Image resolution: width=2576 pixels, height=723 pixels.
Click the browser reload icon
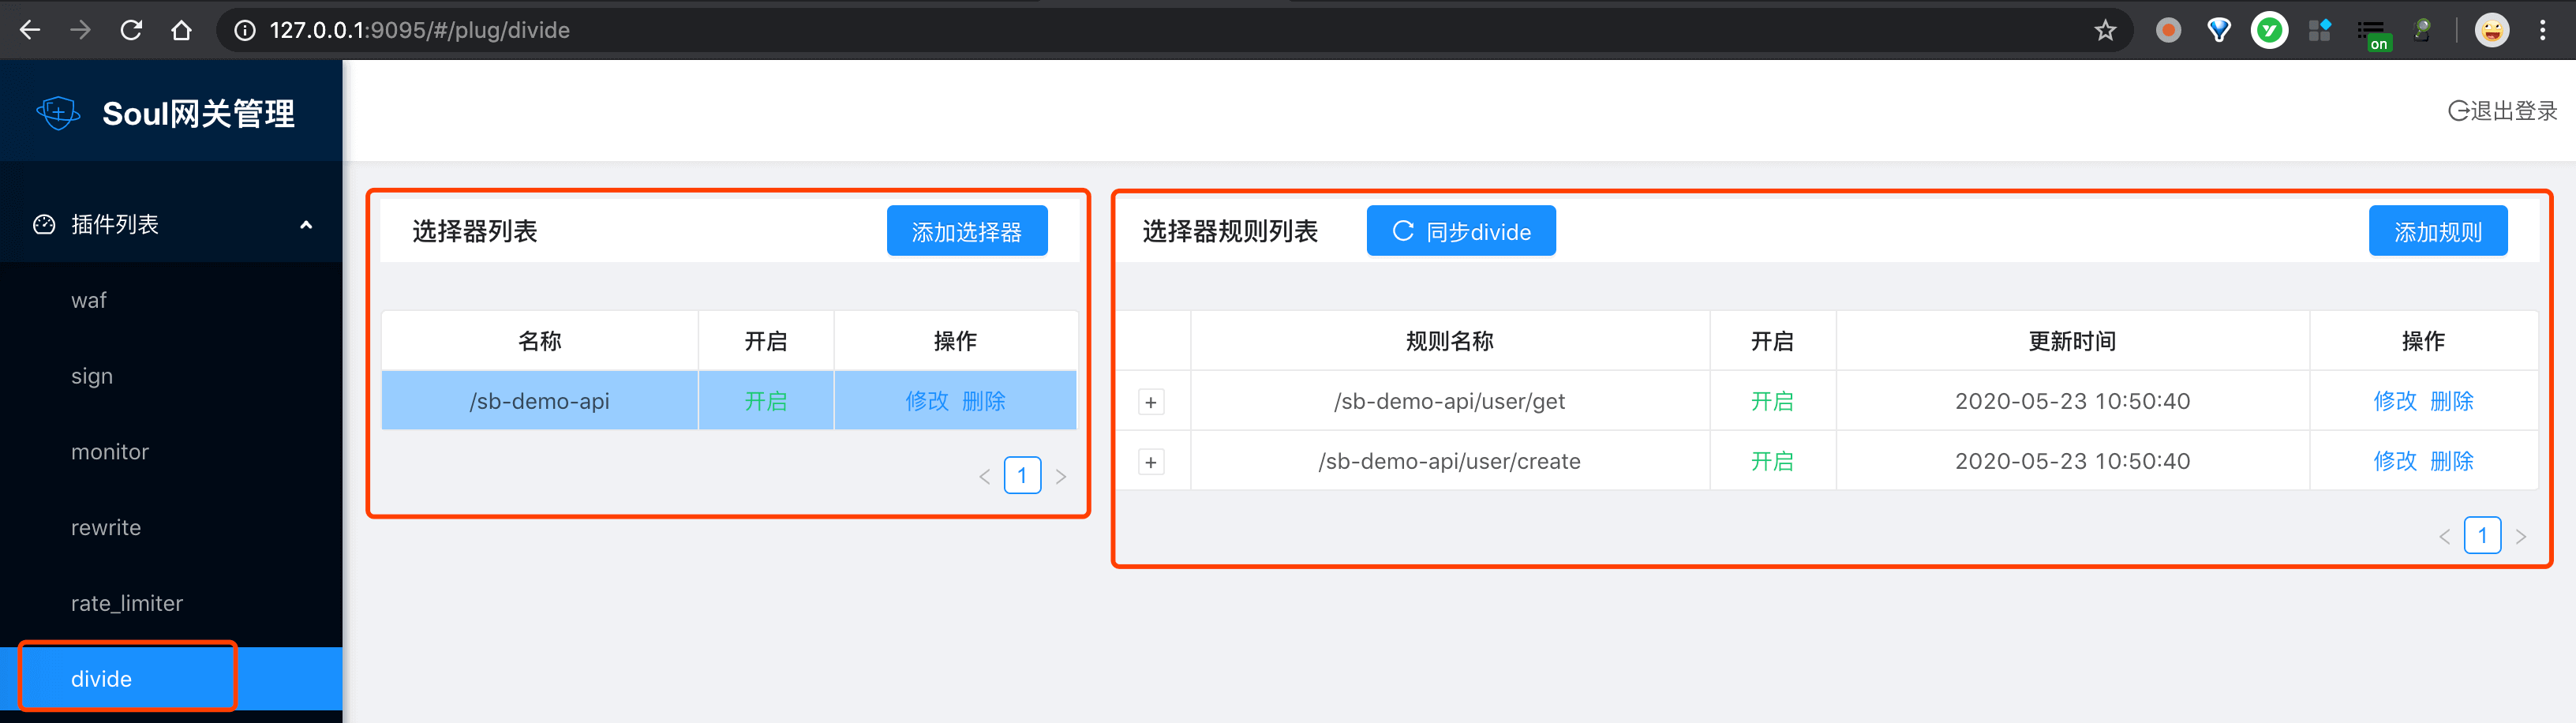point(130,30)
